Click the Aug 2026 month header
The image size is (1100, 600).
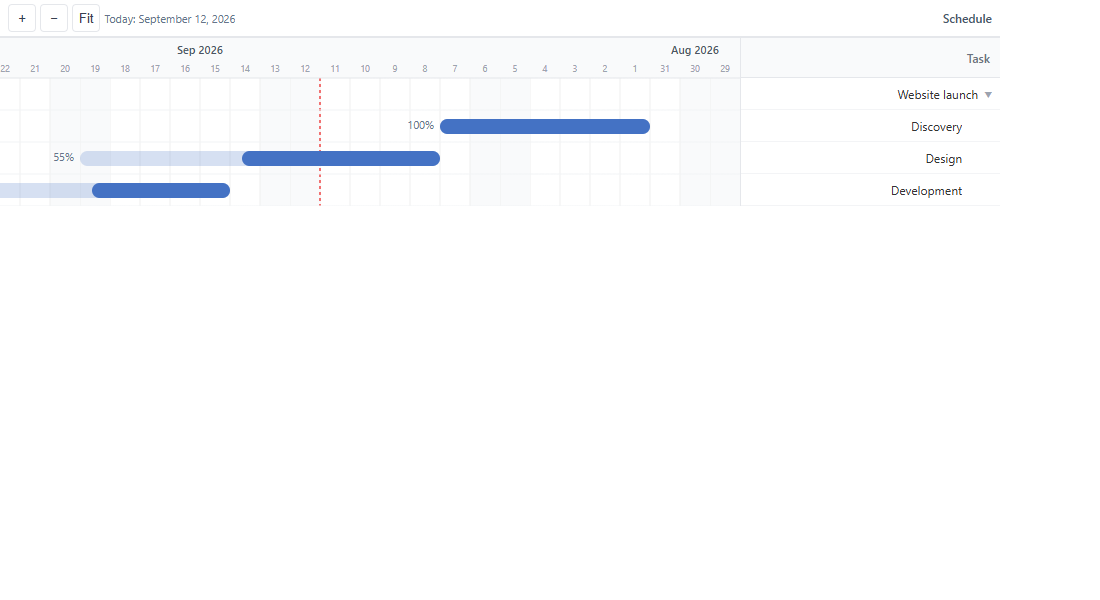tap(695, 50)
